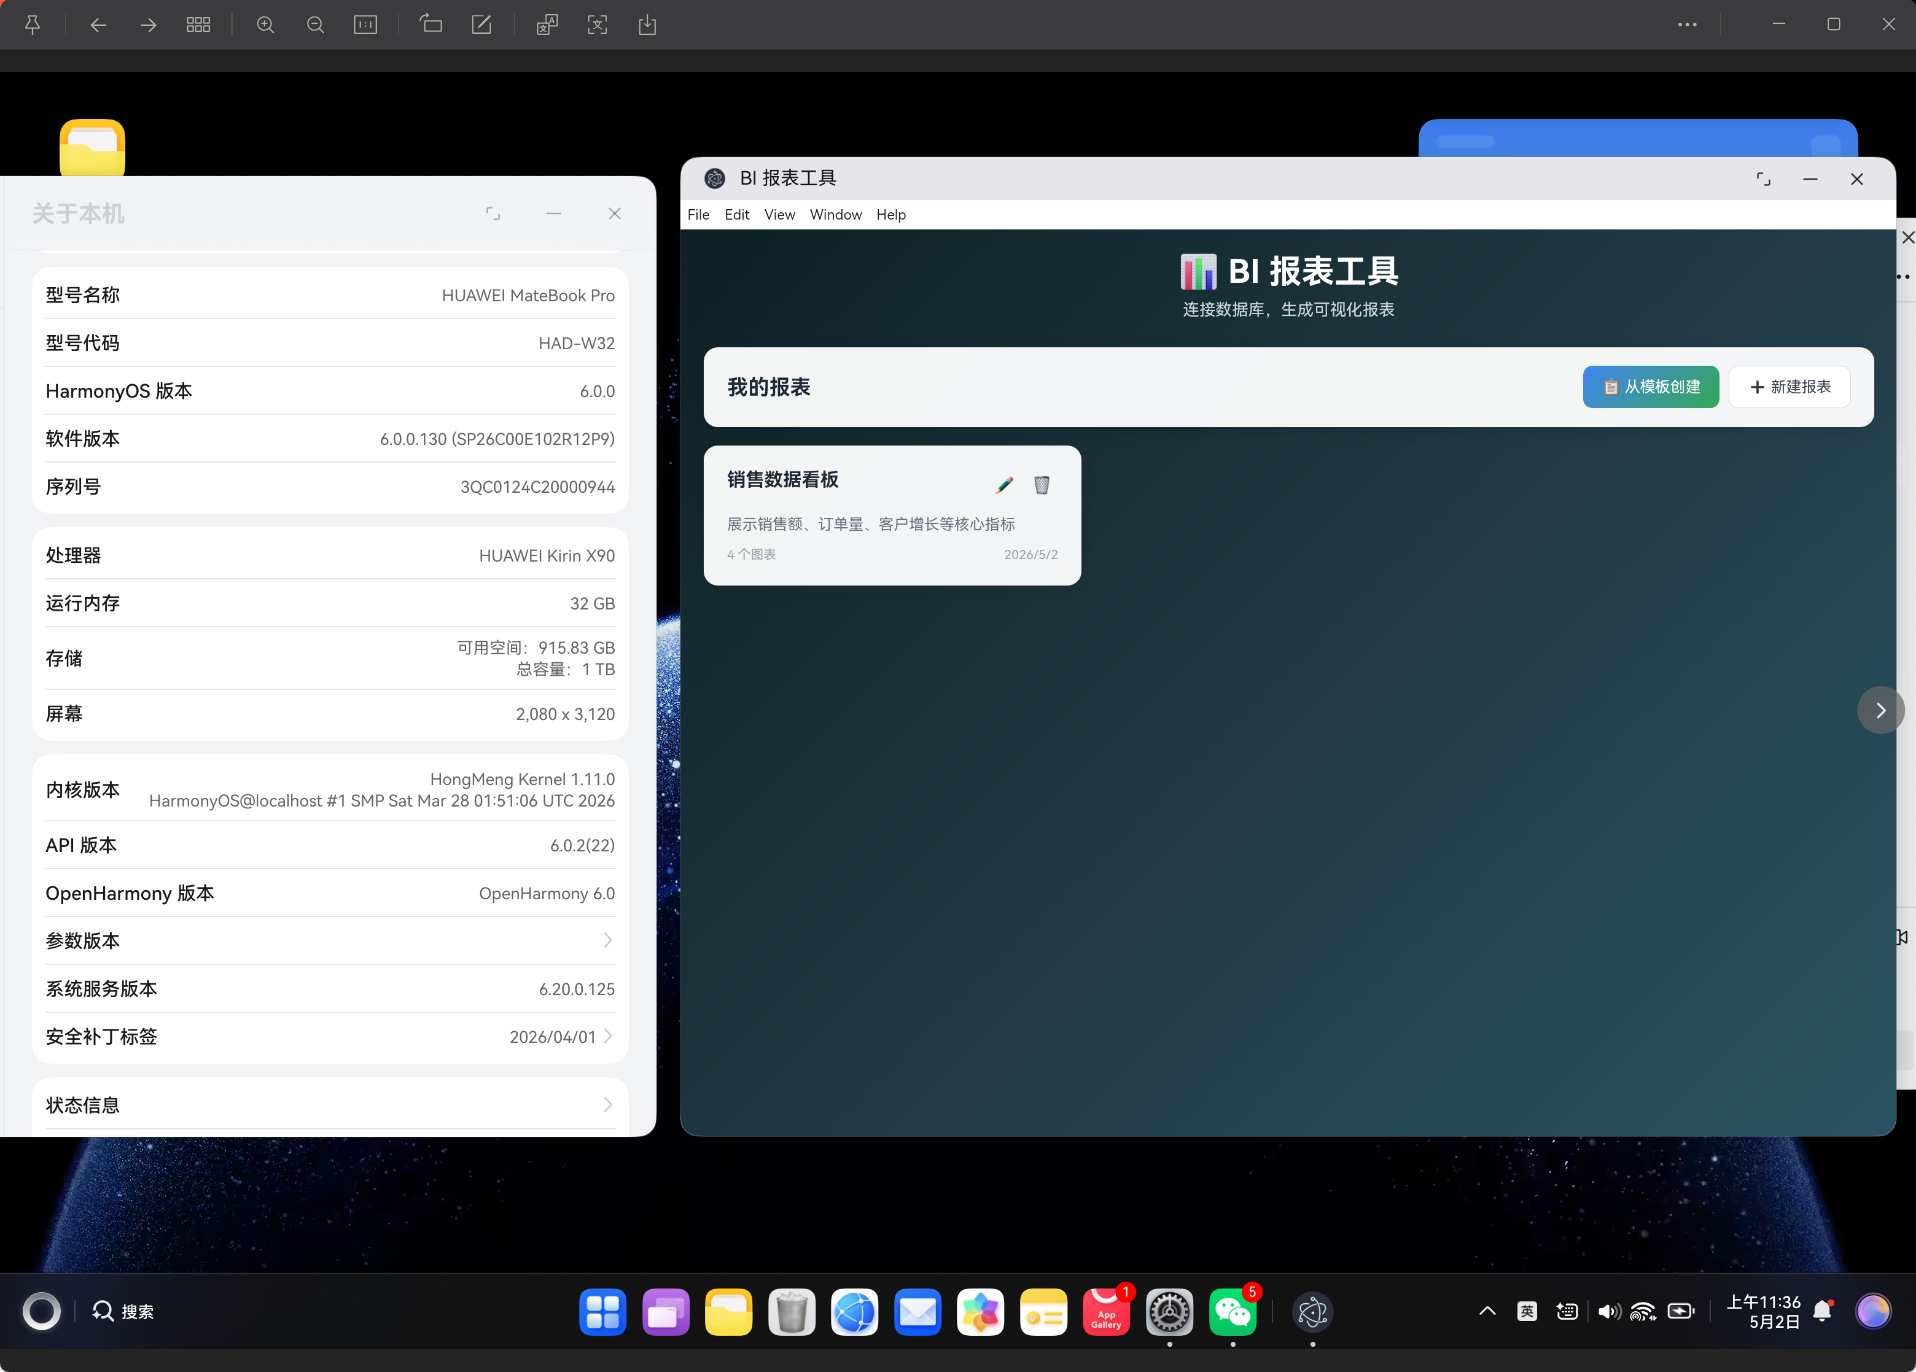This screenshot has width=1916, height=1372.
Task: Click the next-image right arrow button
Action: point(1880,710)
